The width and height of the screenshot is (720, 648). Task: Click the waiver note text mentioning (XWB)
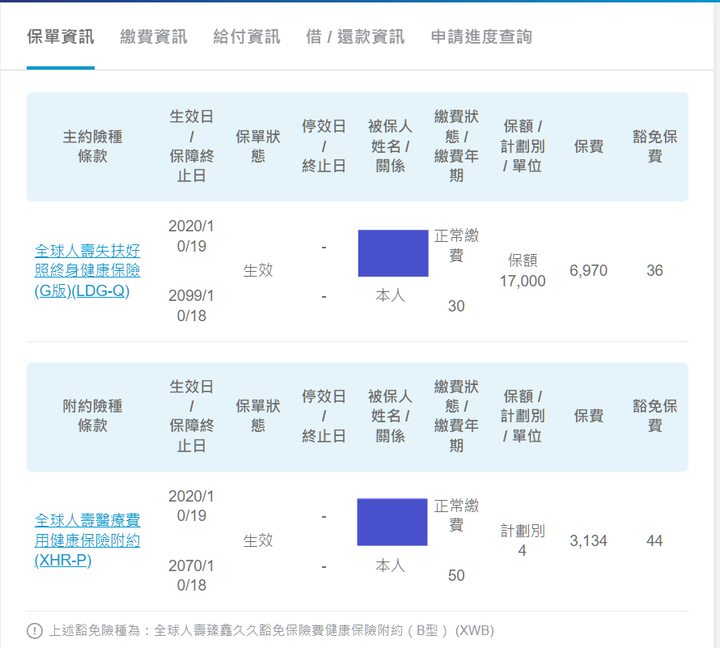[x=271, y=631]
